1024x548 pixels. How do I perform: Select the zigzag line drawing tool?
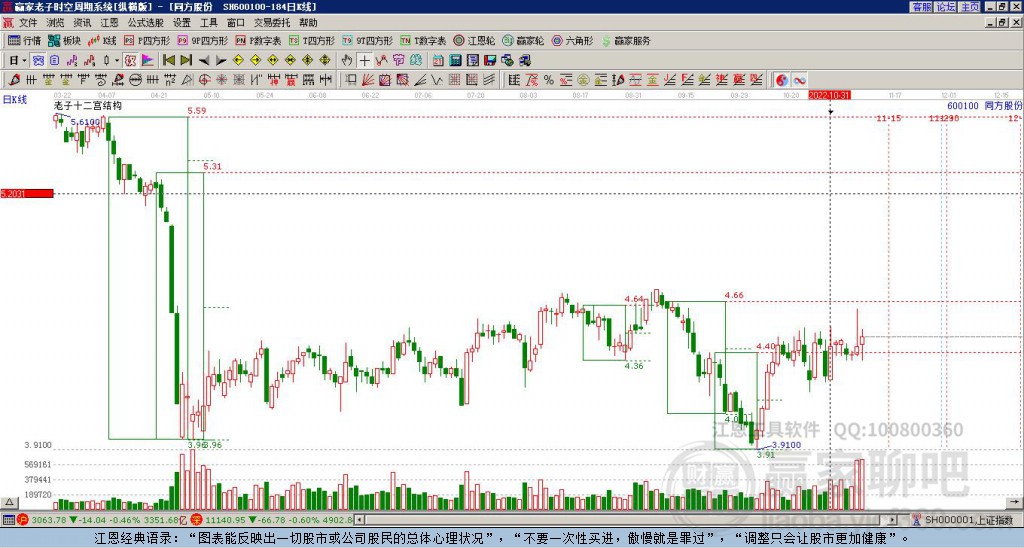click(437, 80)
